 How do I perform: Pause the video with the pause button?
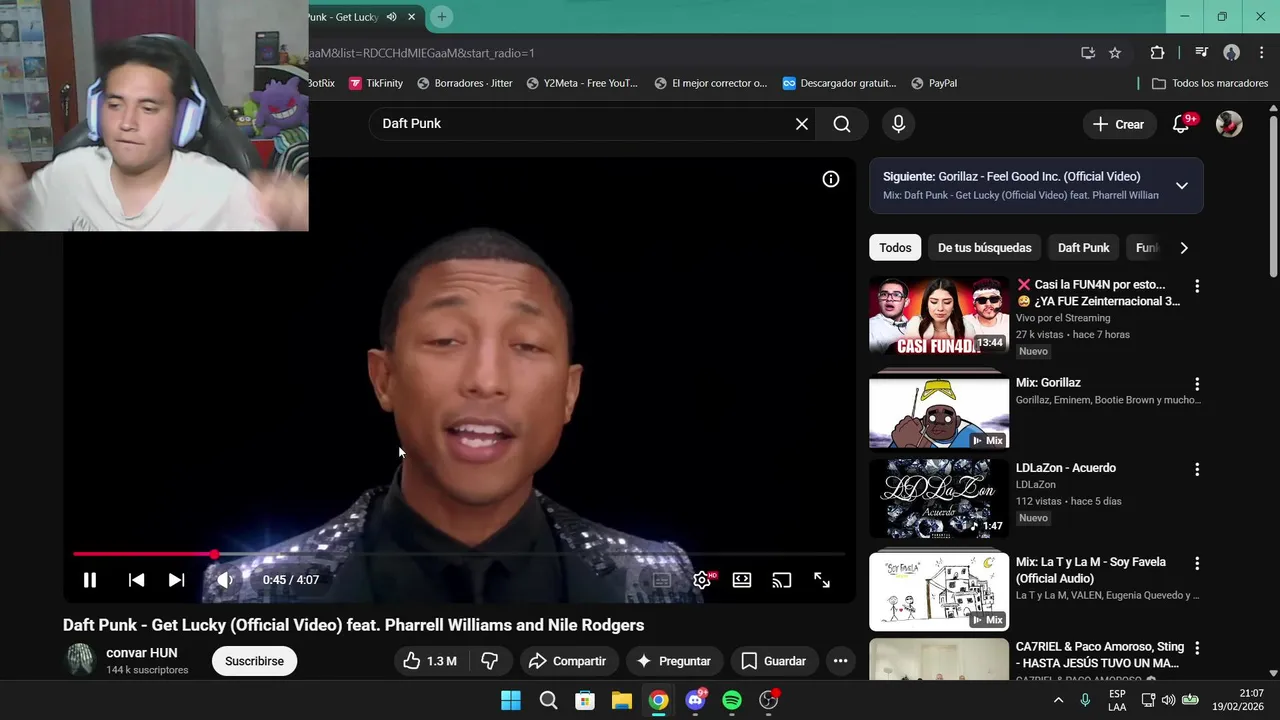click(x=90, y=580)
